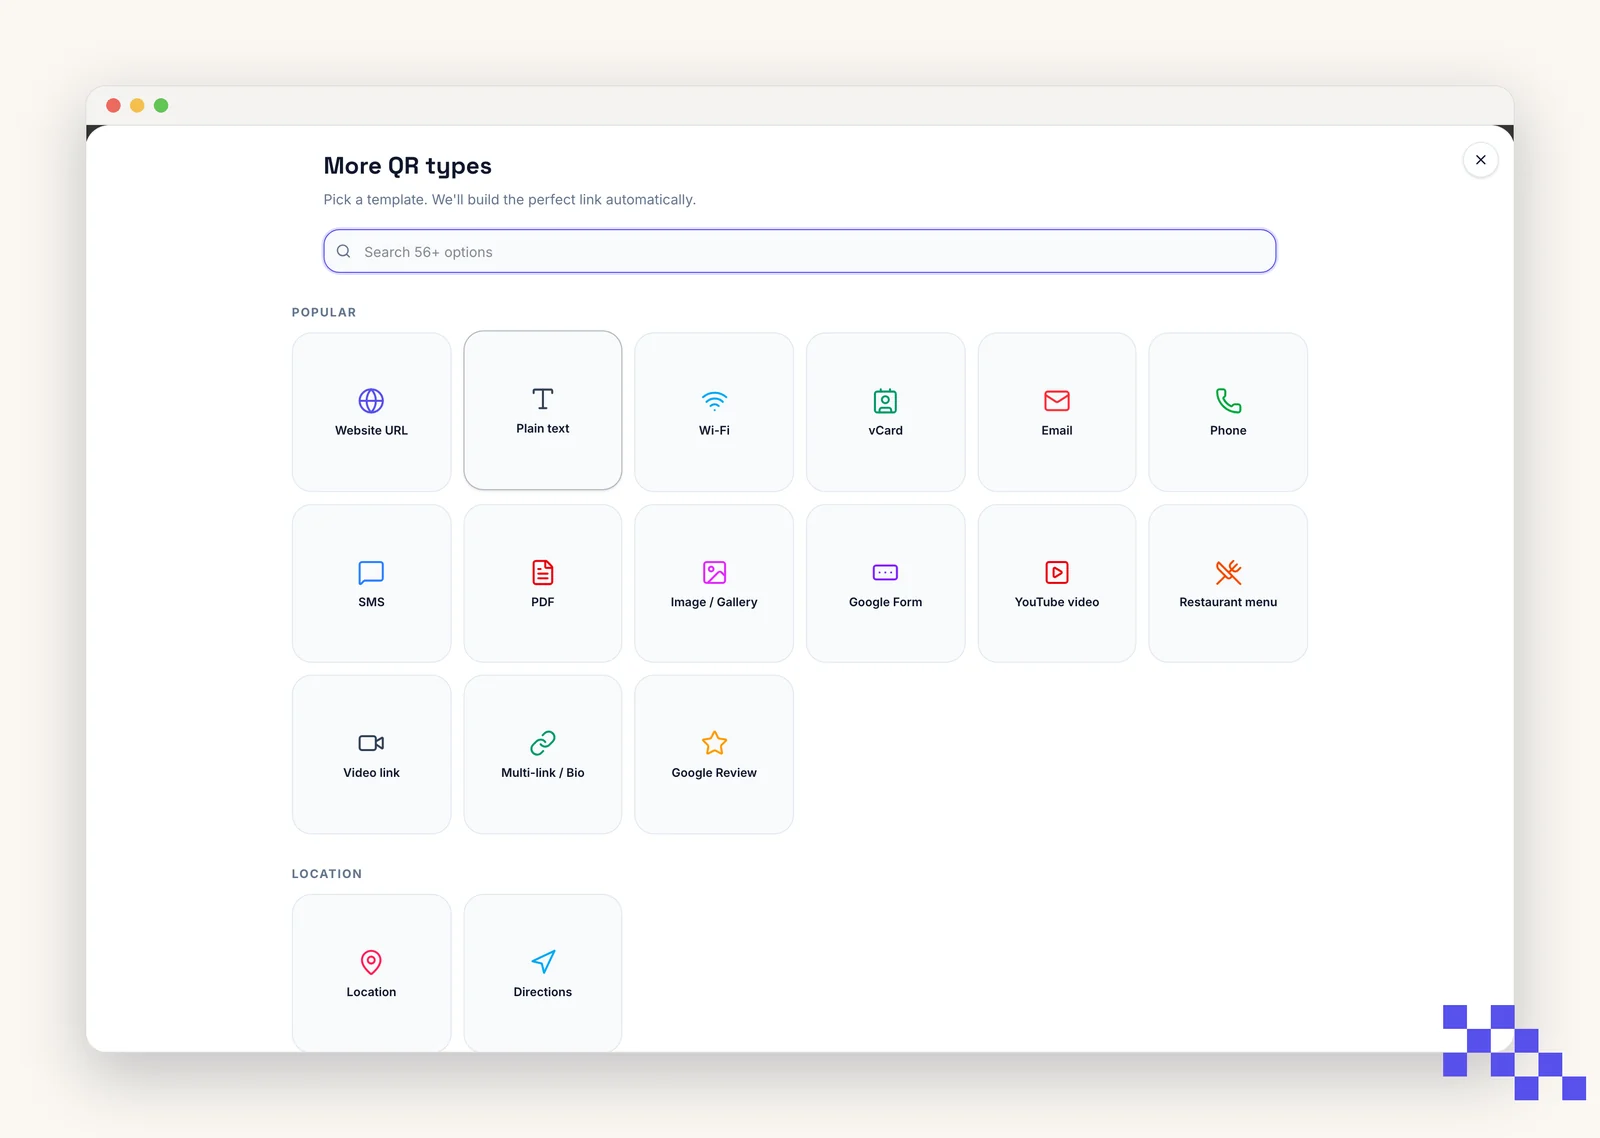Click the green macOS zoom button

pyautogui.click(x=161, y=105)
